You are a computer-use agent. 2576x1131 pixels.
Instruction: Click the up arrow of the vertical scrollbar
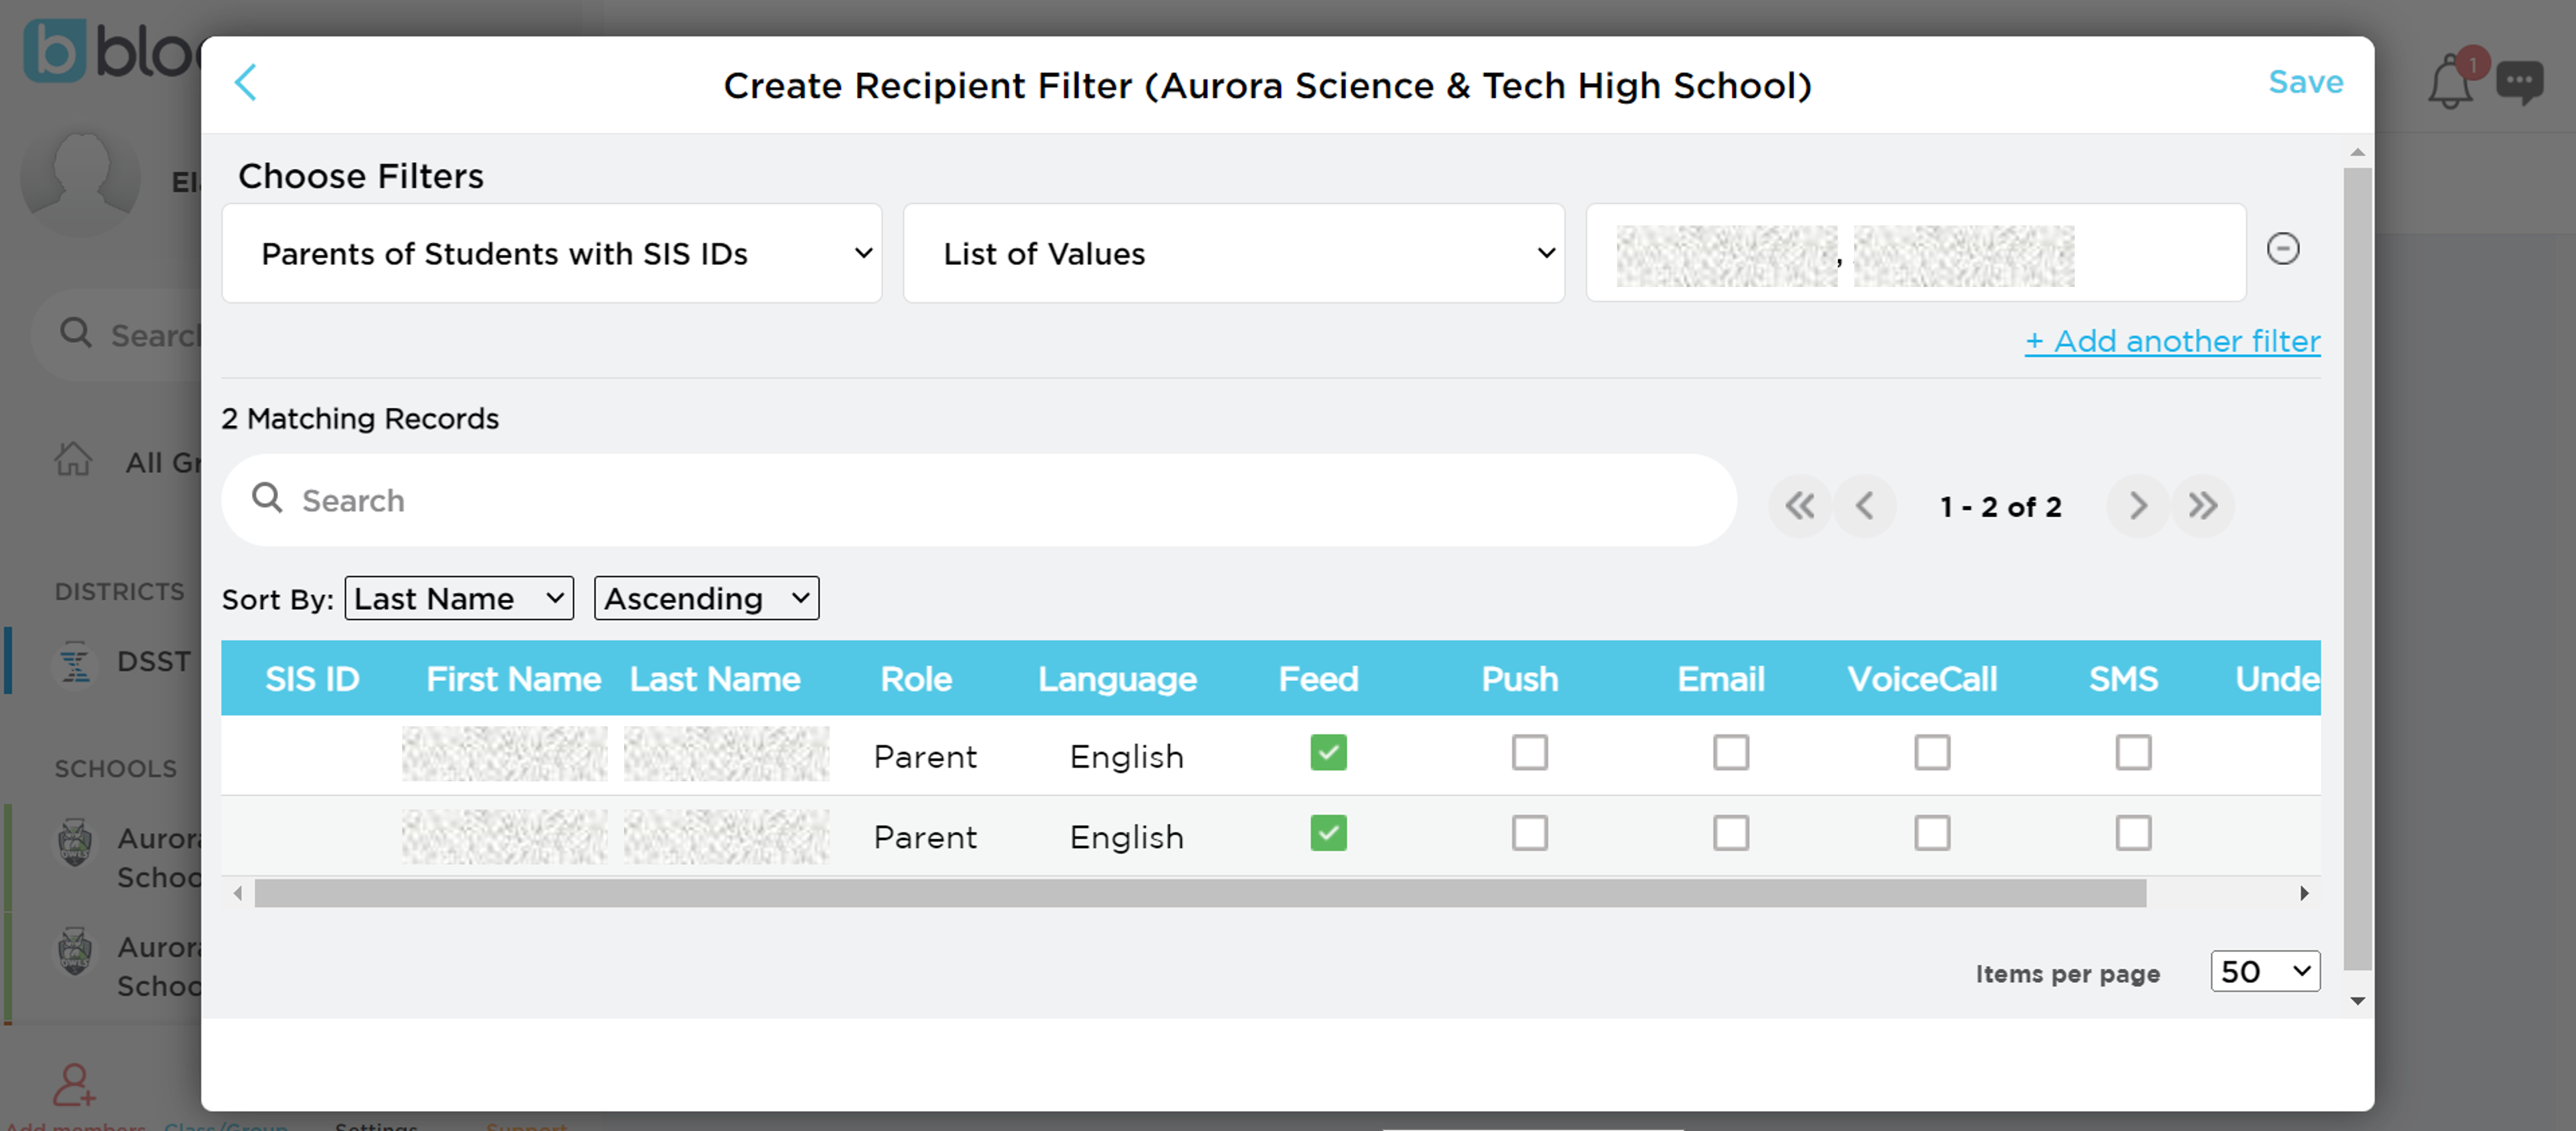[x=2357, y=152]
